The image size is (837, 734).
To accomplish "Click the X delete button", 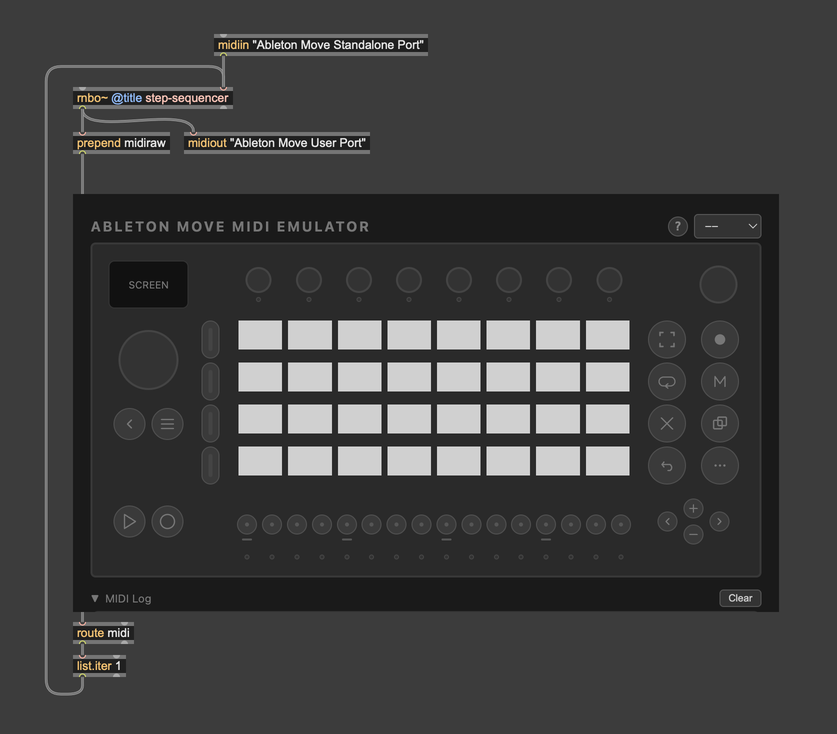I will 667,424.
